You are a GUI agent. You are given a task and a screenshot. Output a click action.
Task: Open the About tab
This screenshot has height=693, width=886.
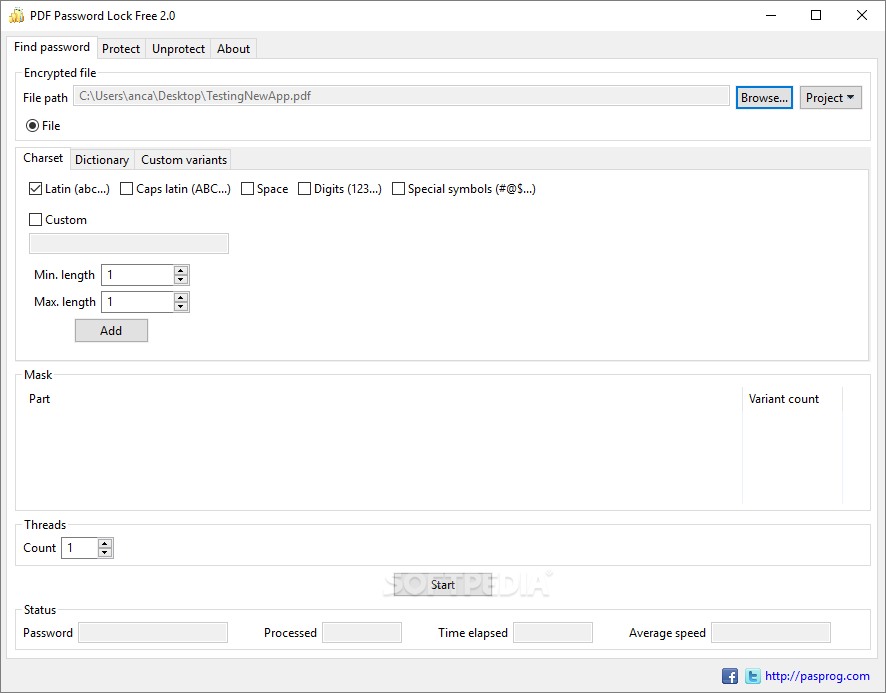coord(233,49)
